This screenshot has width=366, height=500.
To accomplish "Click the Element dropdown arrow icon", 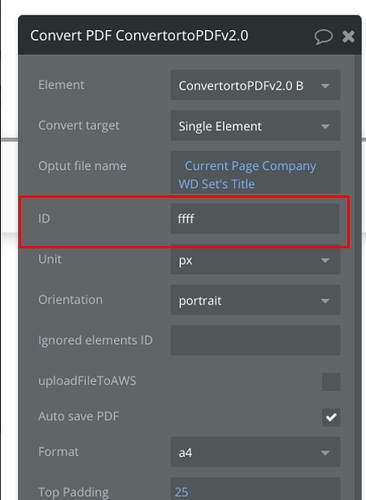I will (x=325, y=86).
